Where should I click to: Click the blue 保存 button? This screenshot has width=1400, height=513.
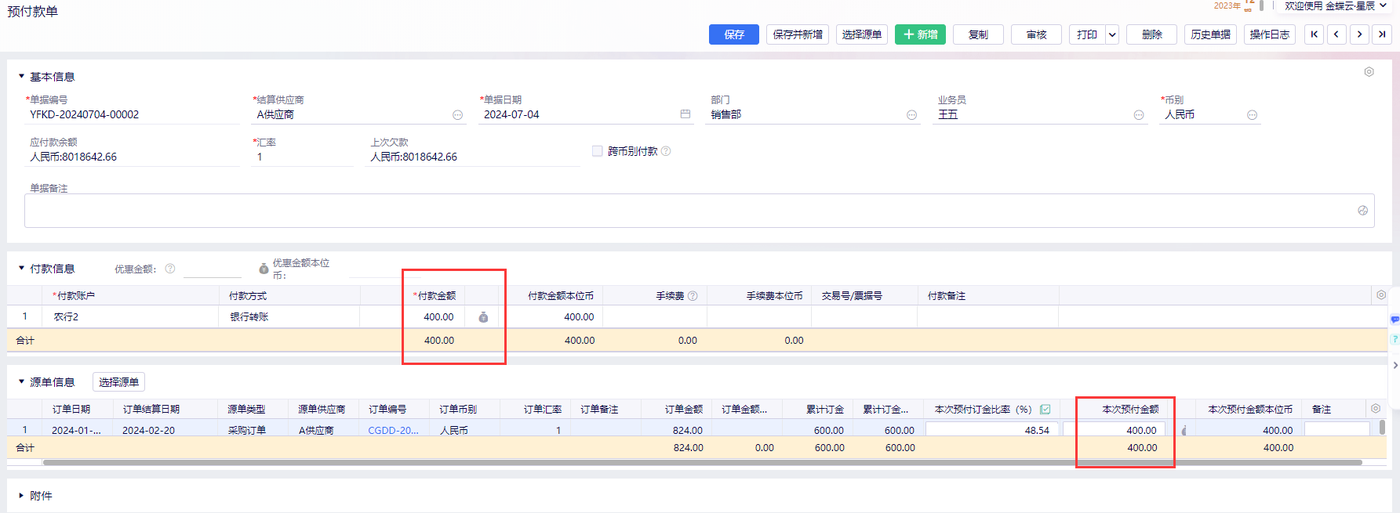click(734, 34)
